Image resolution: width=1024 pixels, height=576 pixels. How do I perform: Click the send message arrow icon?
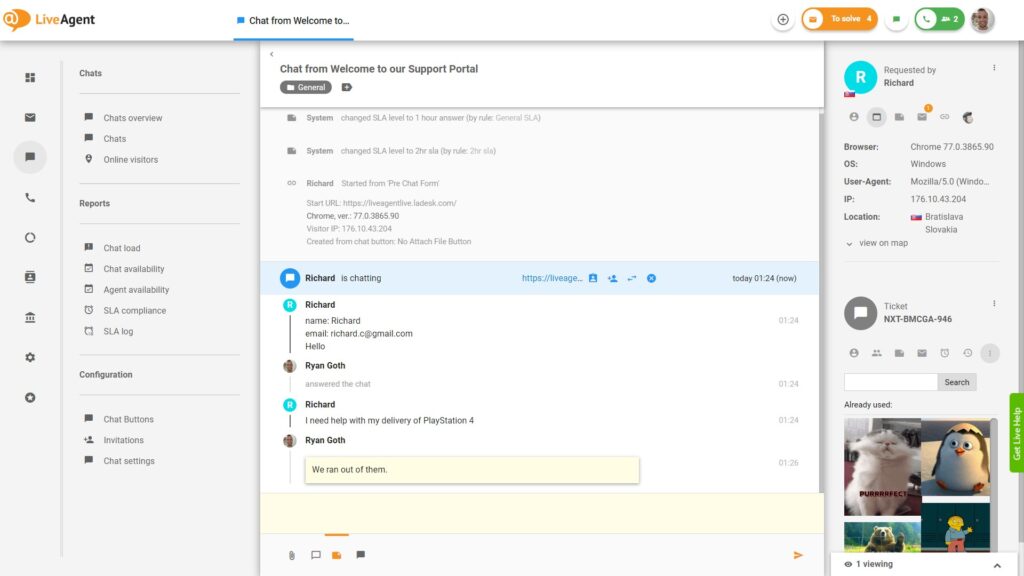[798, 554]
